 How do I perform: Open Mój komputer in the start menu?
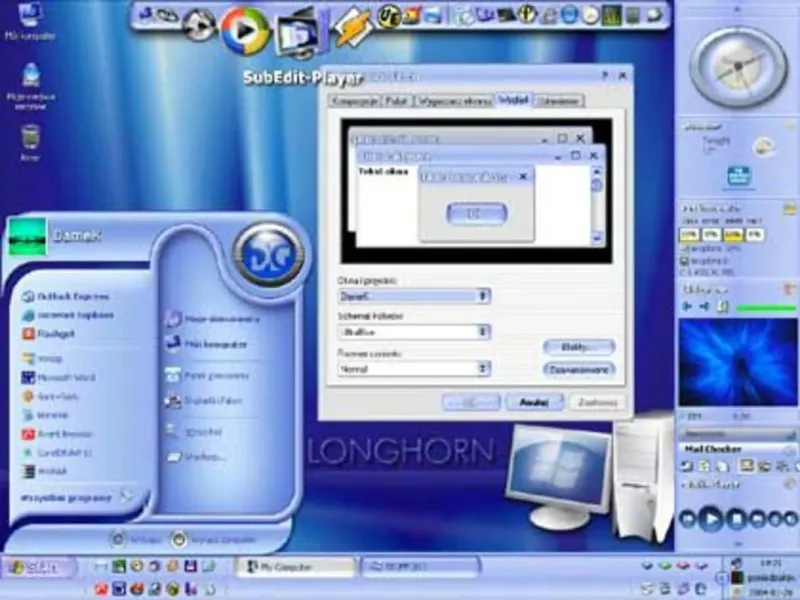click(207, 344)
